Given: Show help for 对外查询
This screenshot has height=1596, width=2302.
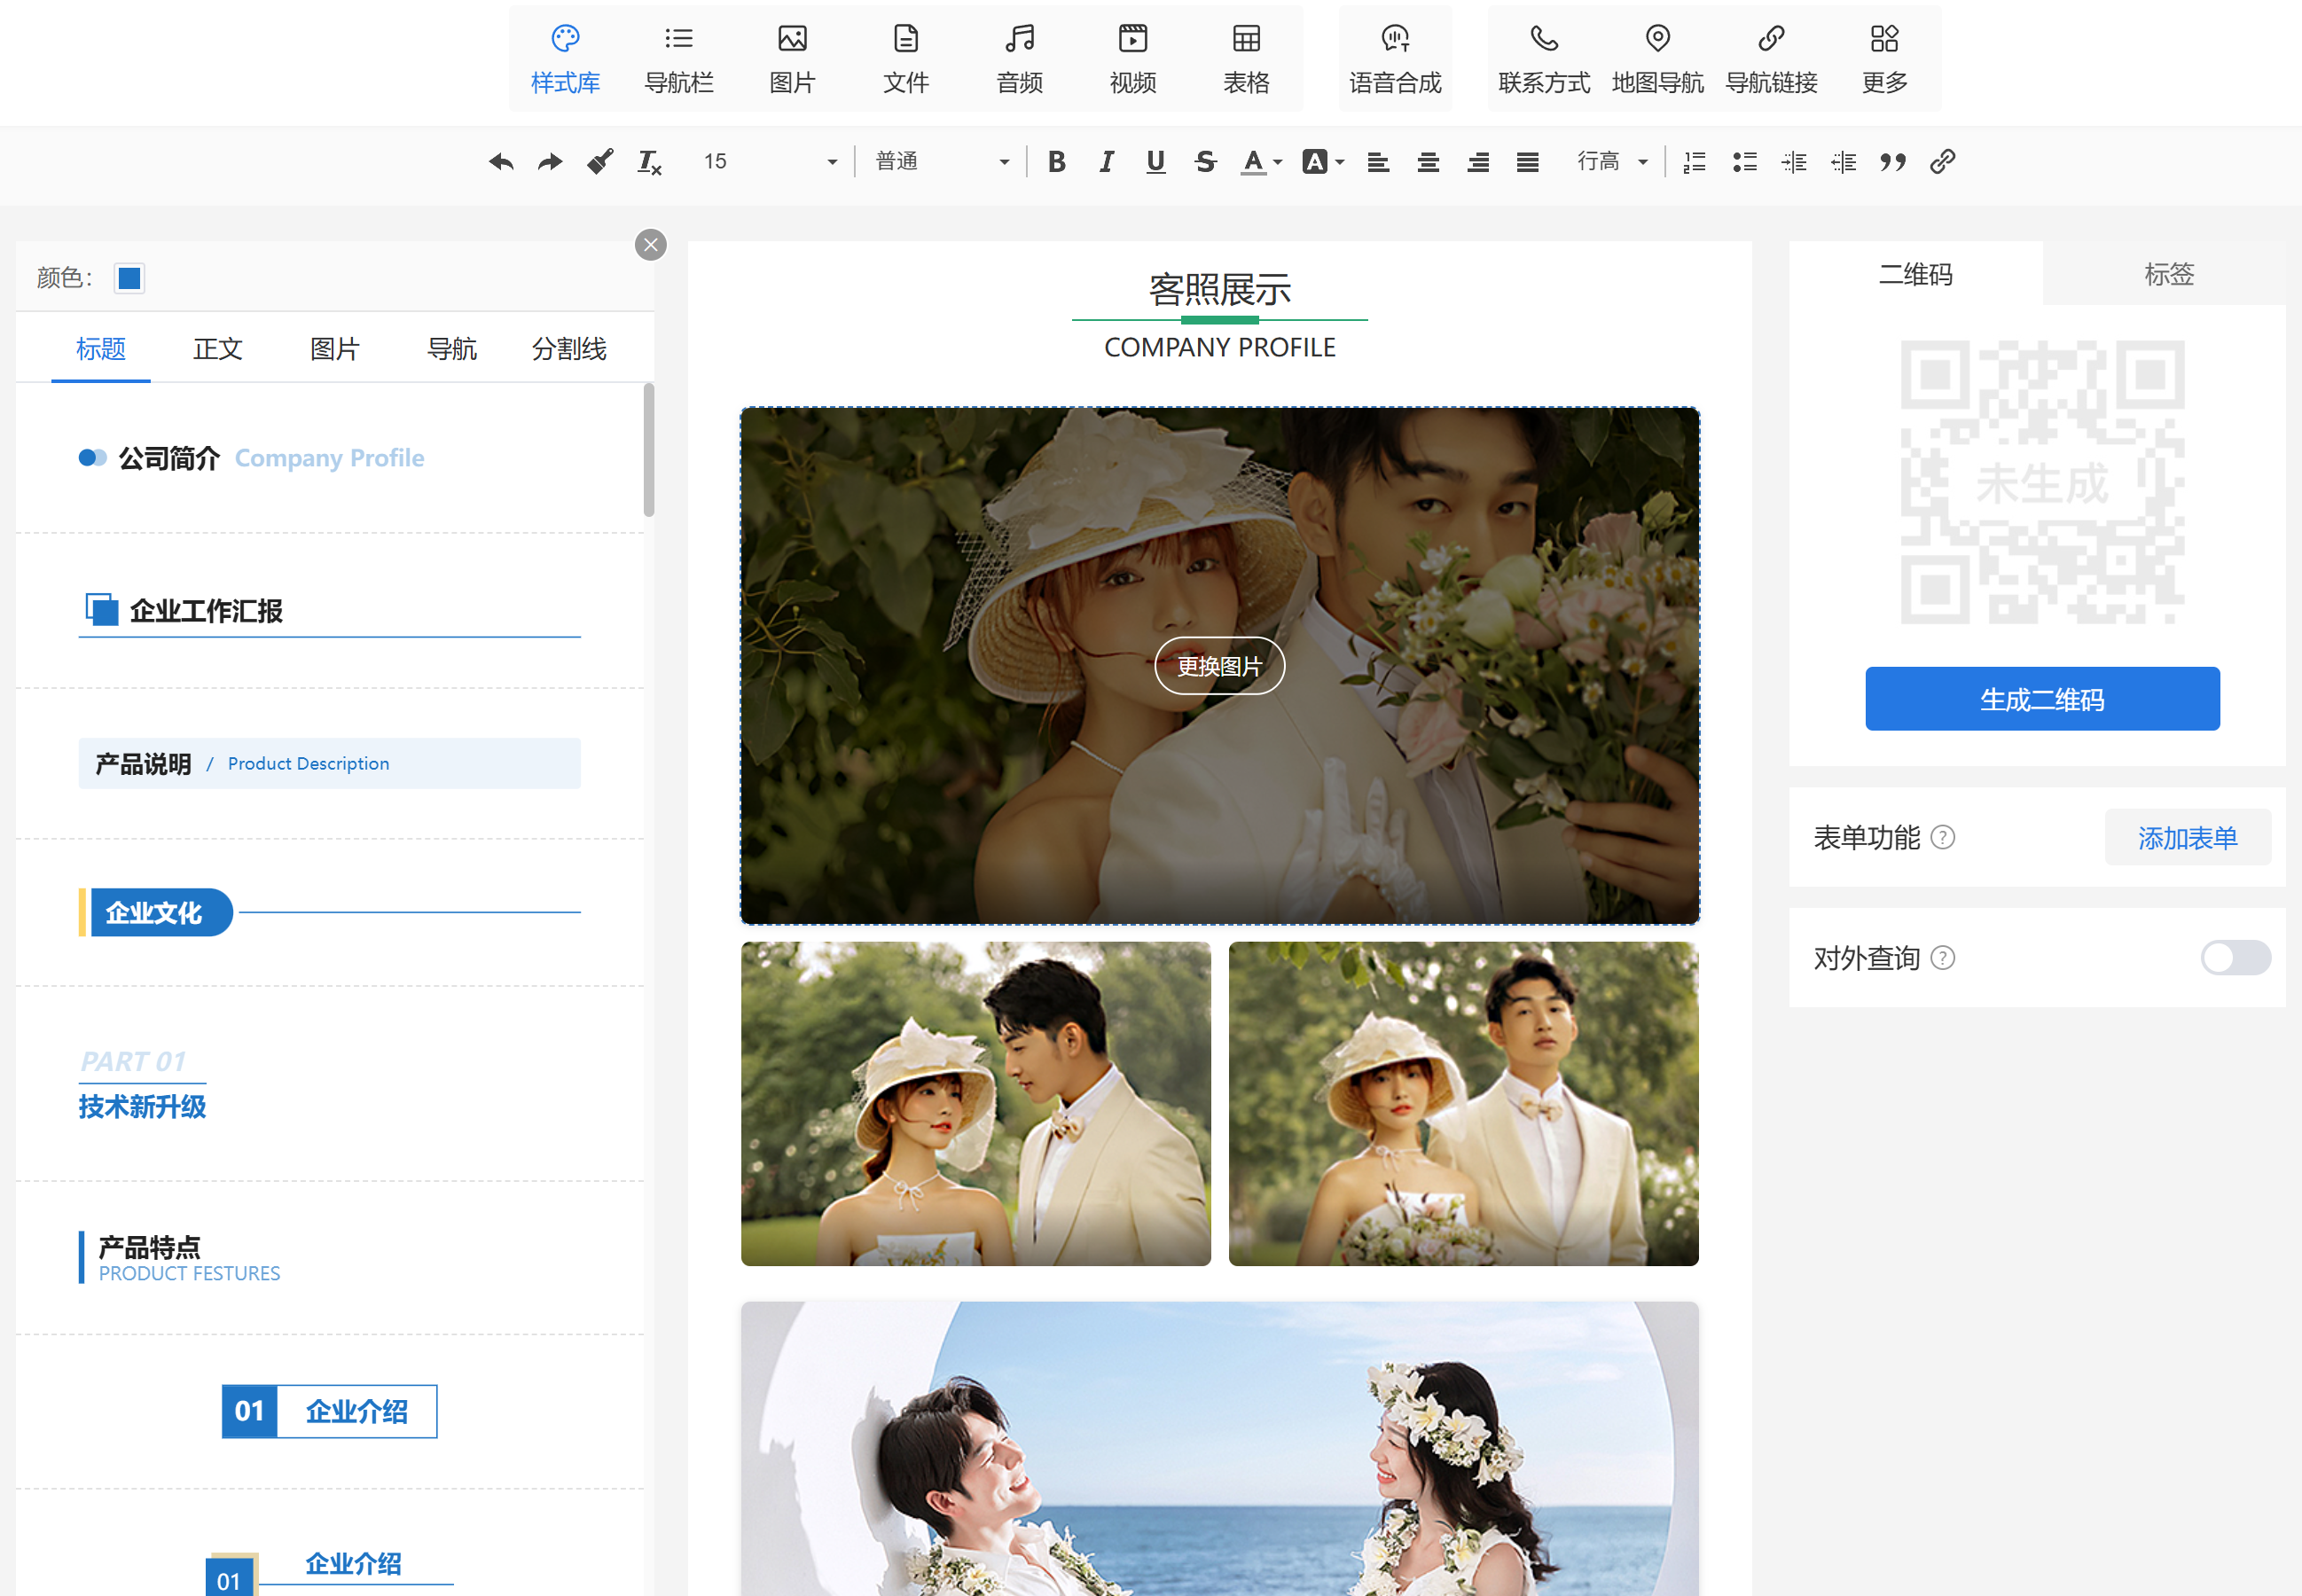Looking at the screenshot, I should pyautogui.click(x=1943, y=959).
